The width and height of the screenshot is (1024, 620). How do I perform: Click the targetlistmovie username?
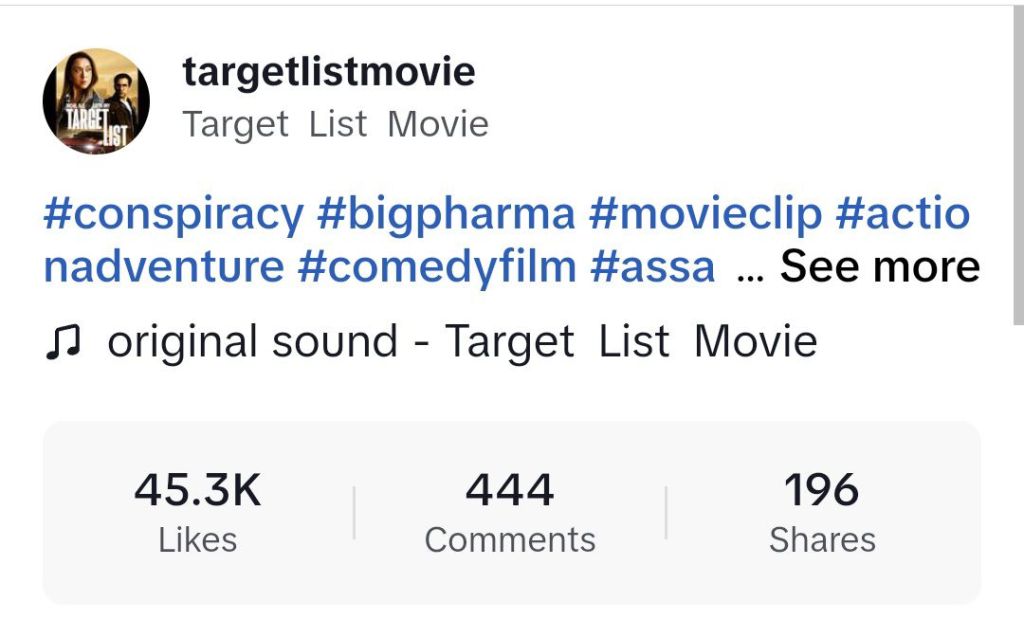point(329,72)
